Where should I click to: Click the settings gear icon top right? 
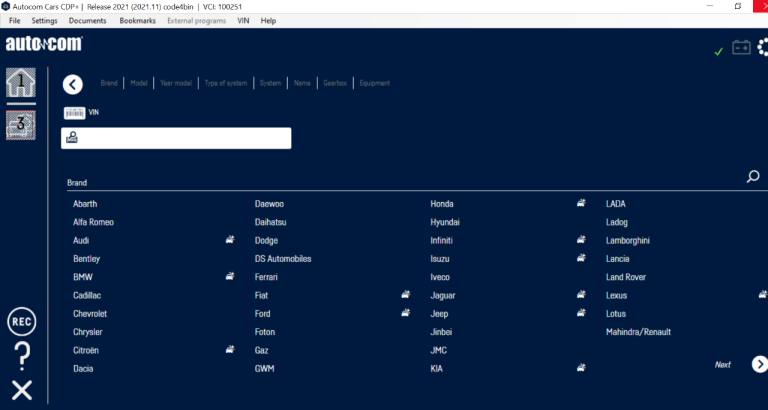[x=762, y=47]
